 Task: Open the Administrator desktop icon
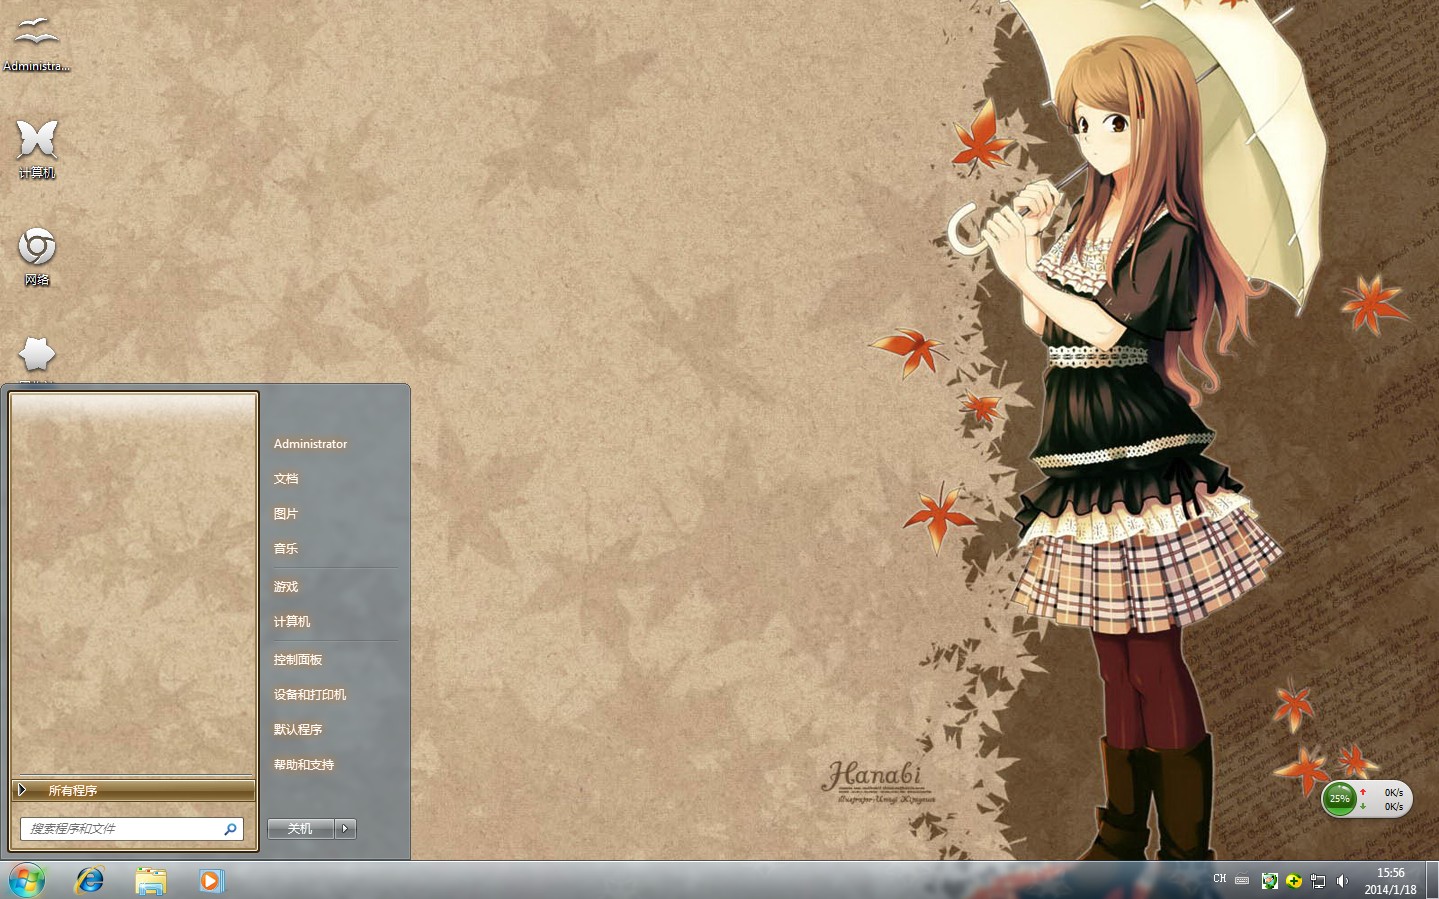[37, 44]
